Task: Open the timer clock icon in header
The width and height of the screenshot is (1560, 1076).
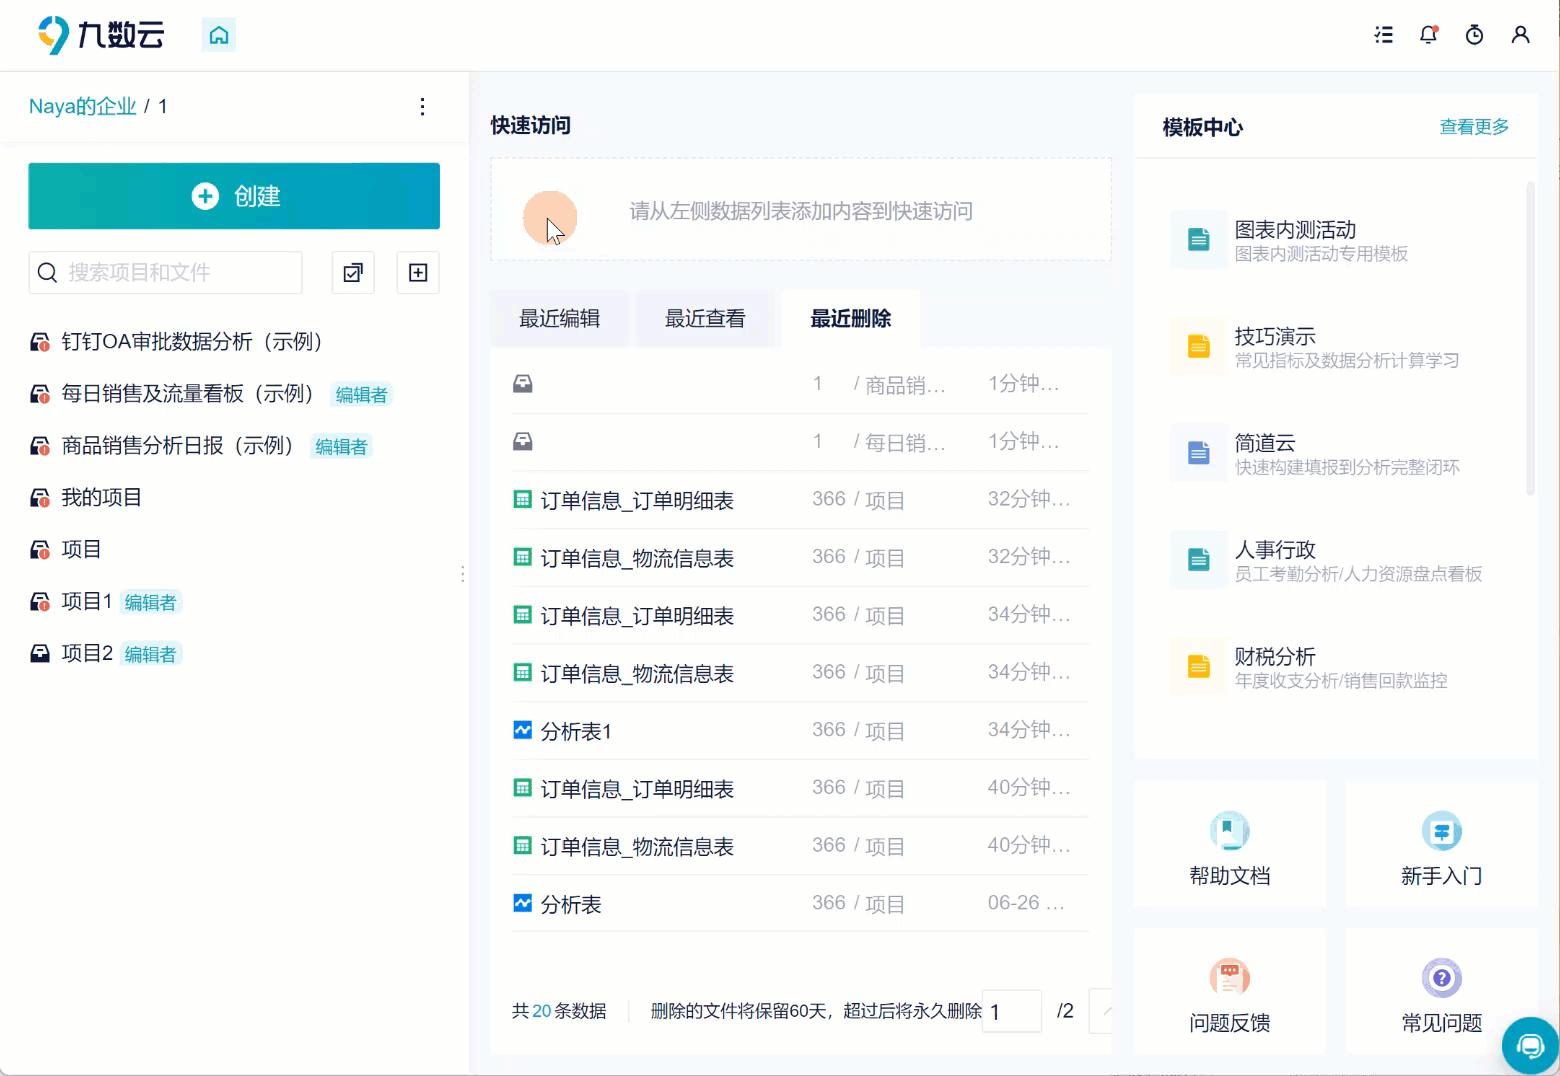Action: [x=1474, y=35]
